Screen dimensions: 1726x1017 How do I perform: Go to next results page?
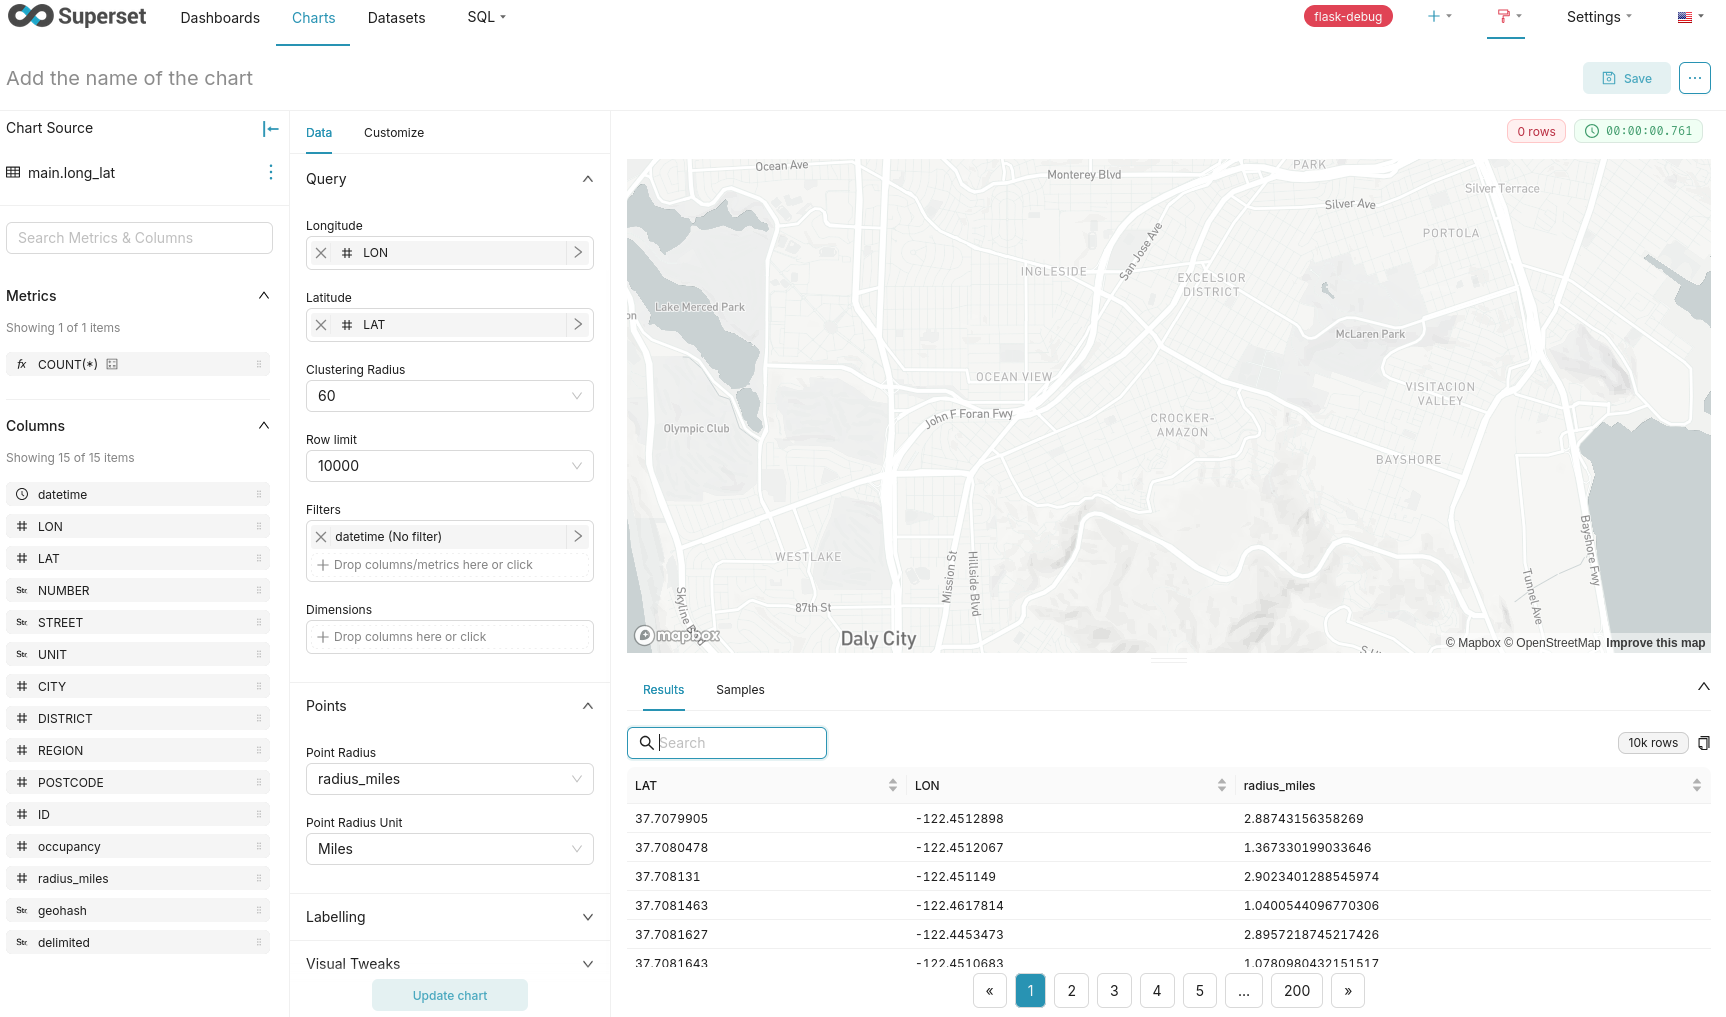pyautogui.click(x=1348, y=991)
